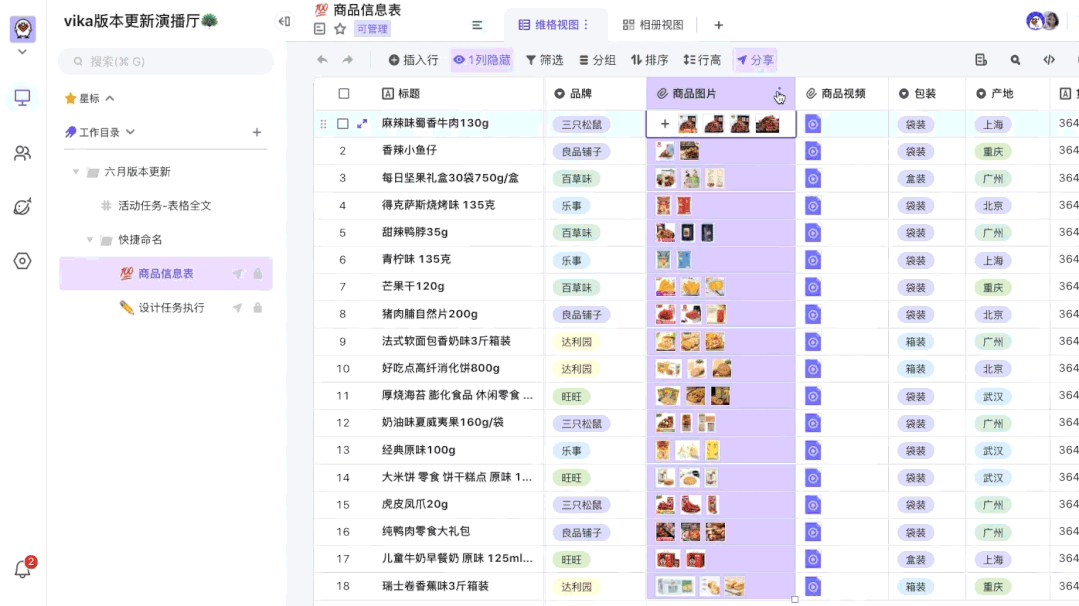The image size is (1079, 606).
Task: Click 插入行 button
Action: tap(413, 60)
